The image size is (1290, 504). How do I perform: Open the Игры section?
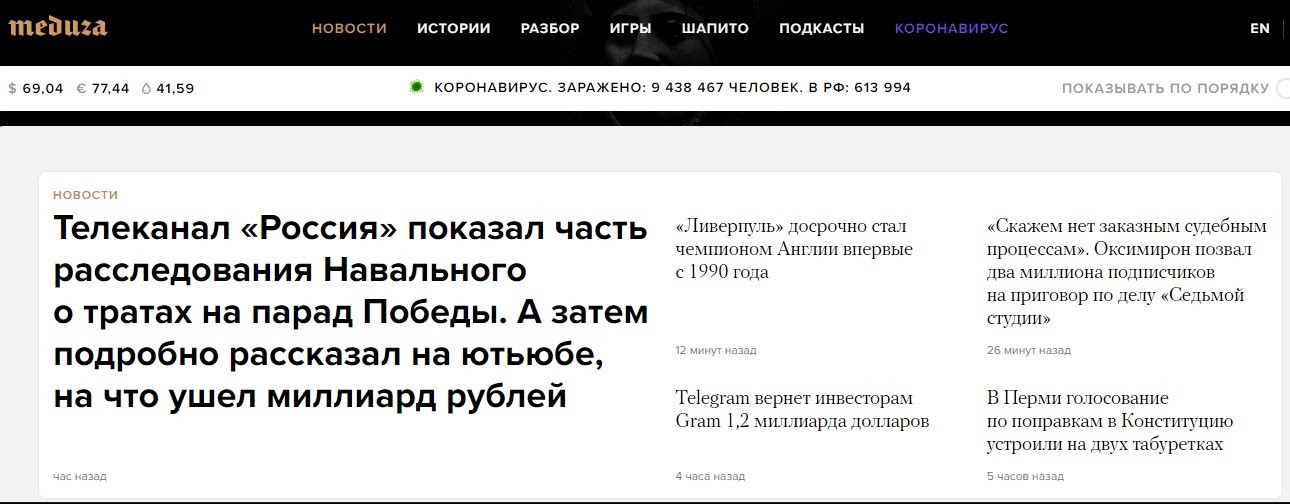630,28
